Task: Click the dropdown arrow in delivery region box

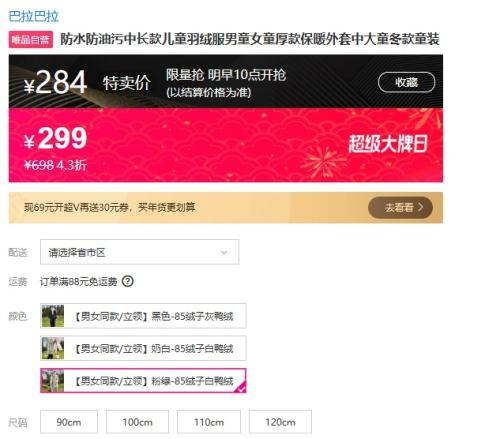Action: pyautogui.click(x=224, y=252)
